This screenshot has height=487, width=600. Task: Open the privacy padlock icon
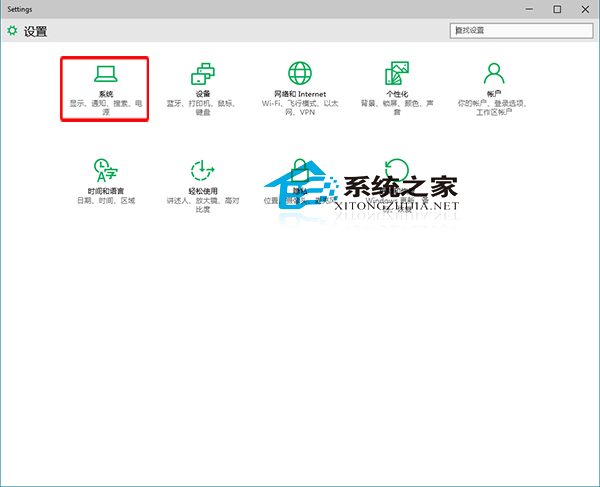click(x=300, y=170)
